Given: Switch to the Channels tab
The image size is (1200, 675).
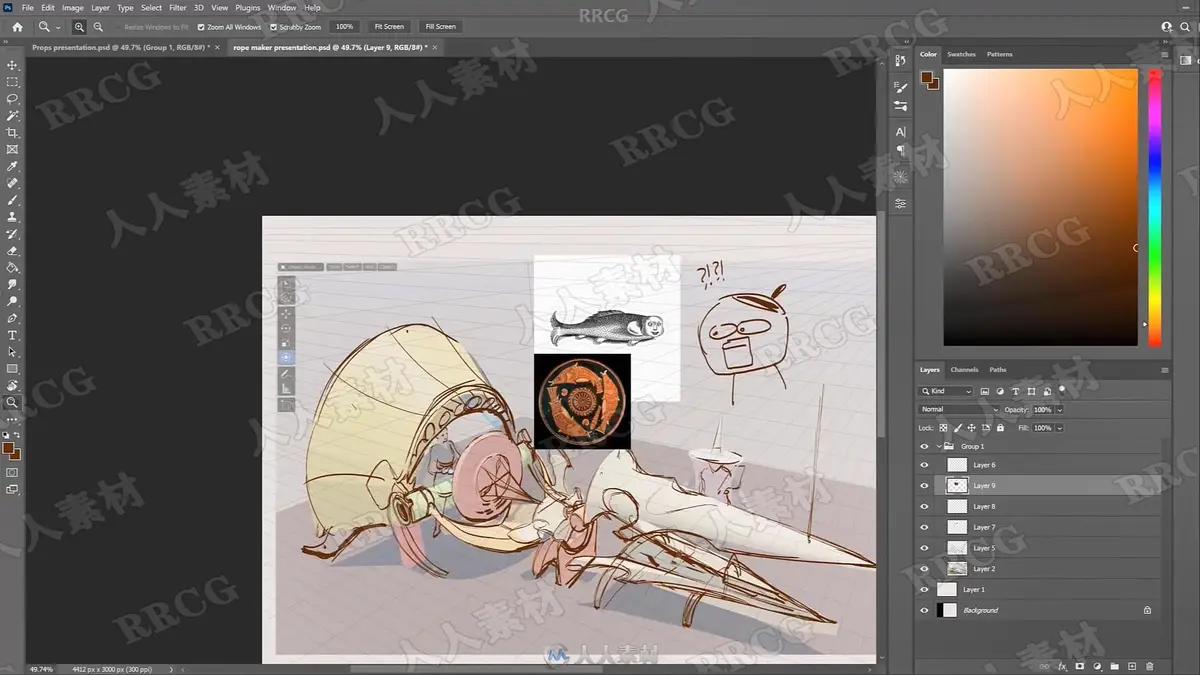Looking at the screenshot, I should pos(964,370).
